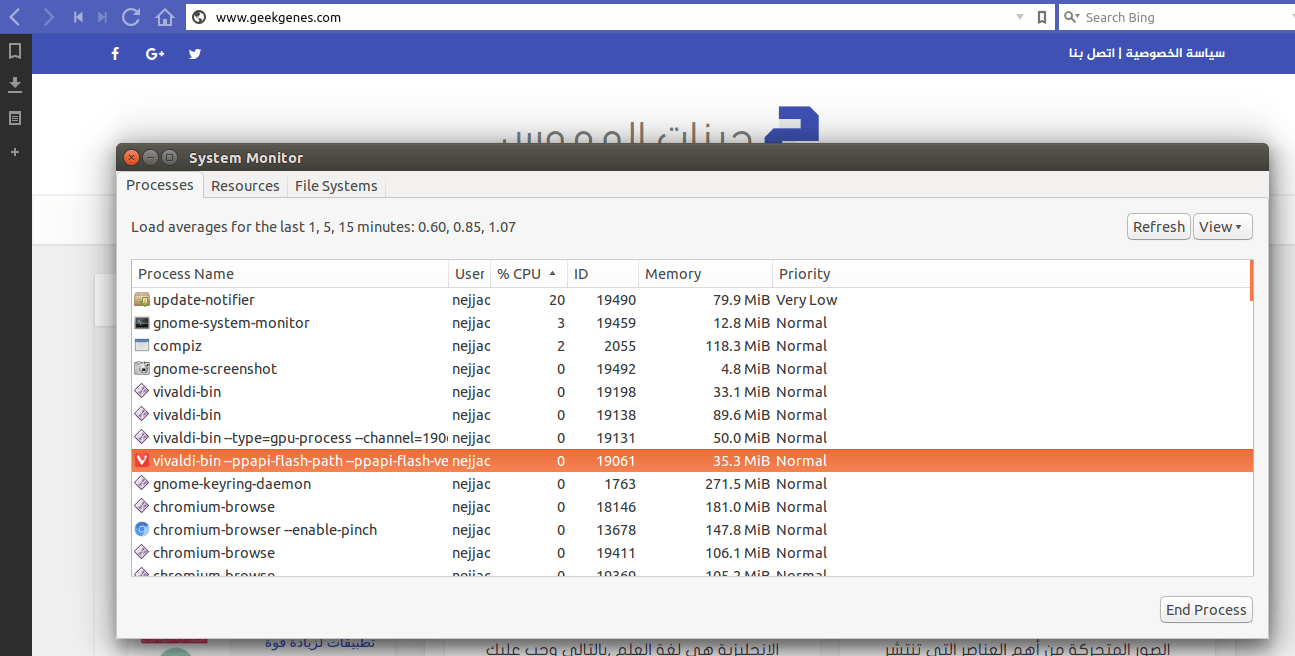Switch to the Resources tab
This screenshot has height=656, width=1295.
(x=245, y=186)
